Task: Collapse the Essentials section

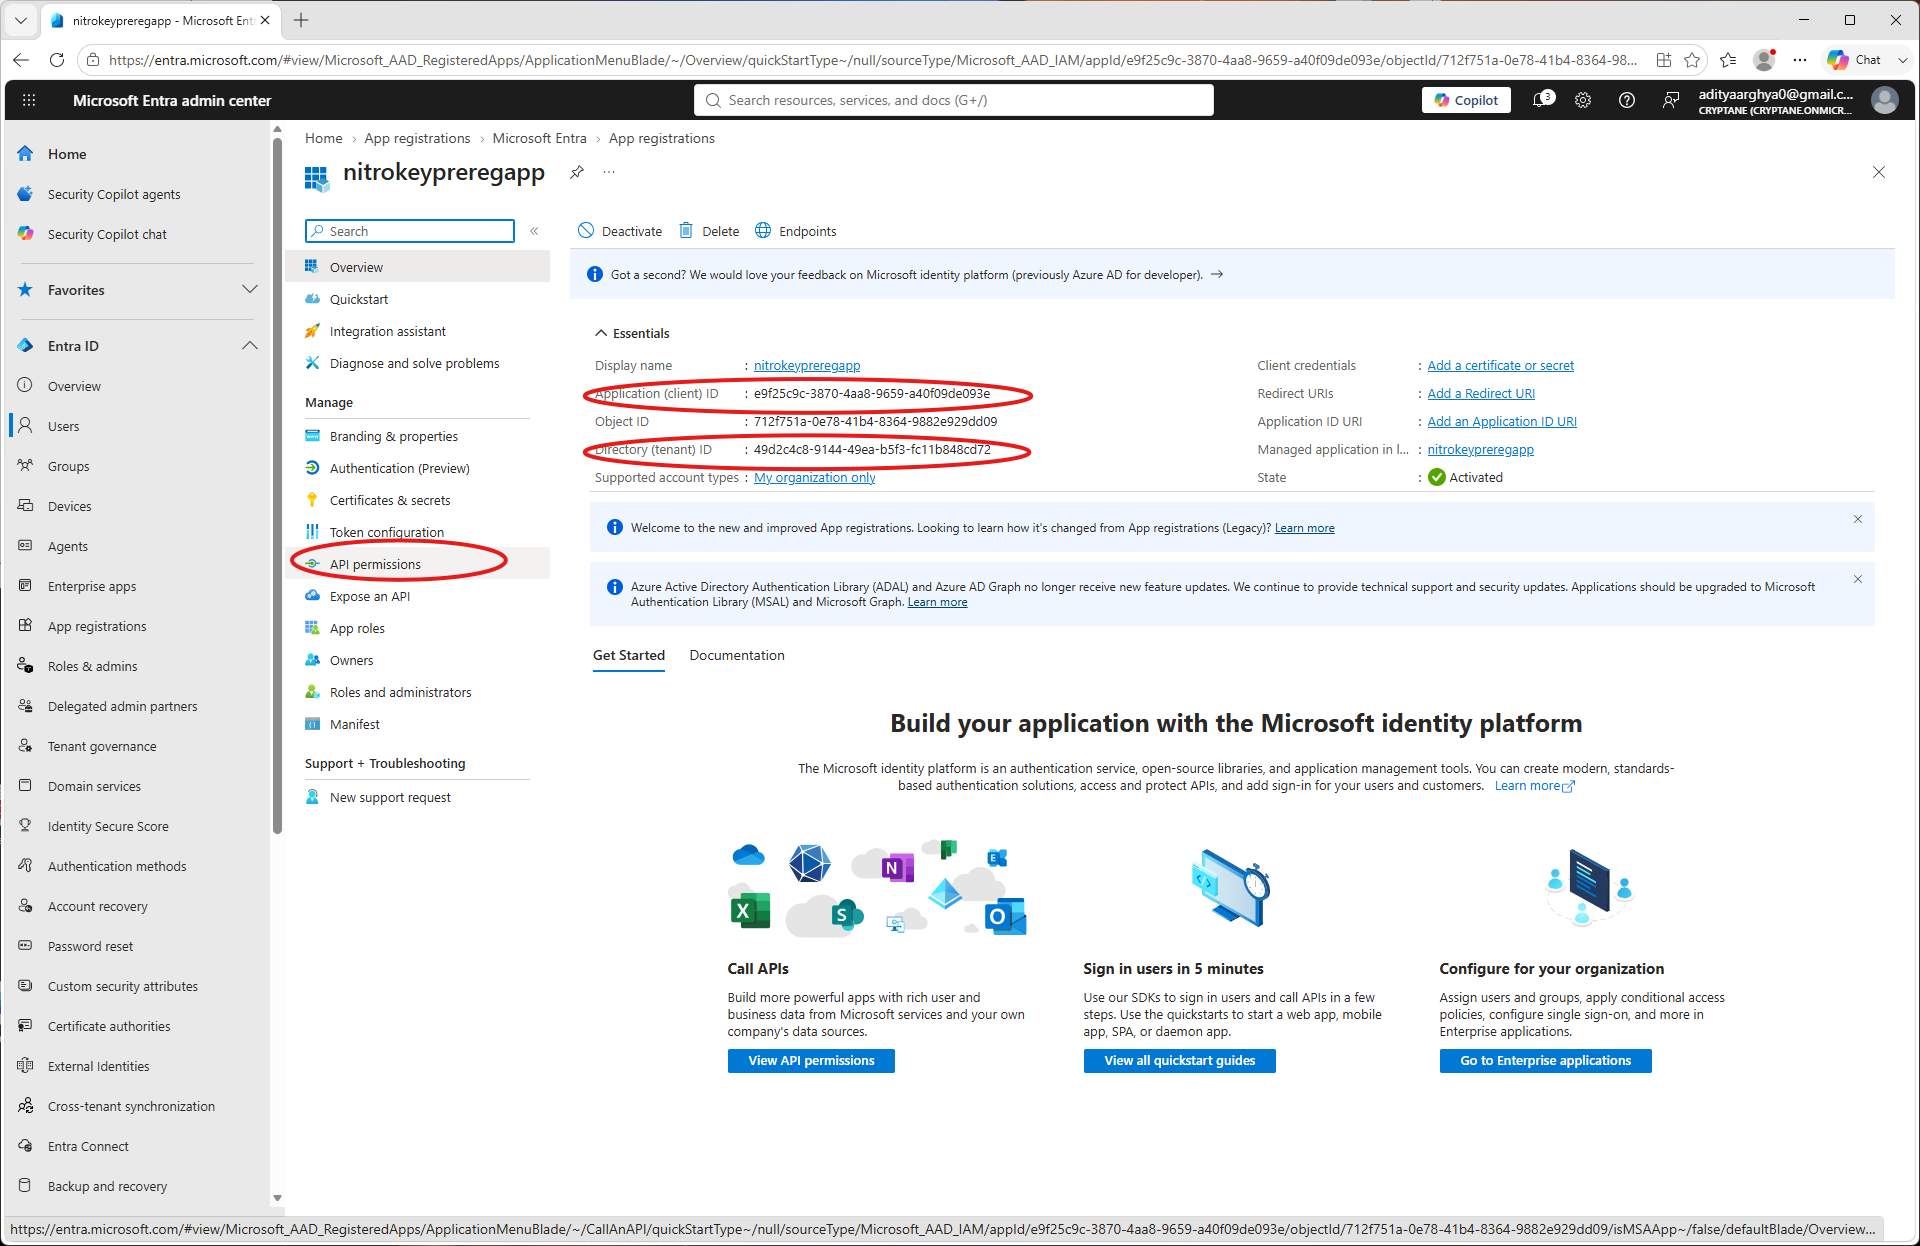Action: 632,333
